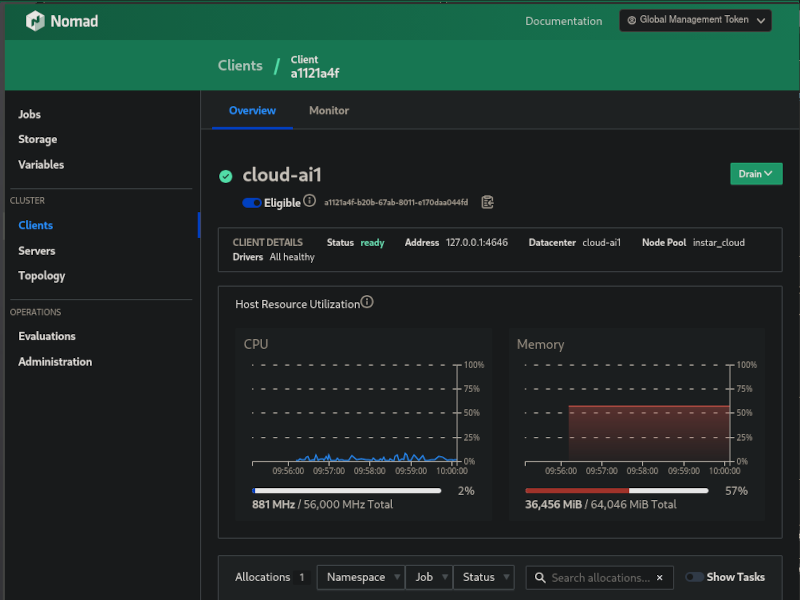The image size is (800, 600).
Task: Click the ready status value
Action: coord(372,243)
